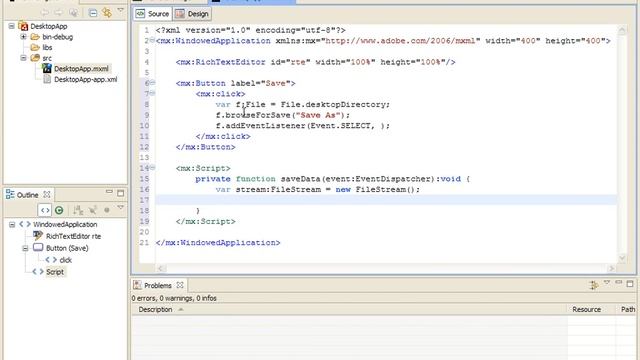640x360 pixels.
Task: Toggle alphabetical sort in Outline toolbar
Action: pos(78,210)
